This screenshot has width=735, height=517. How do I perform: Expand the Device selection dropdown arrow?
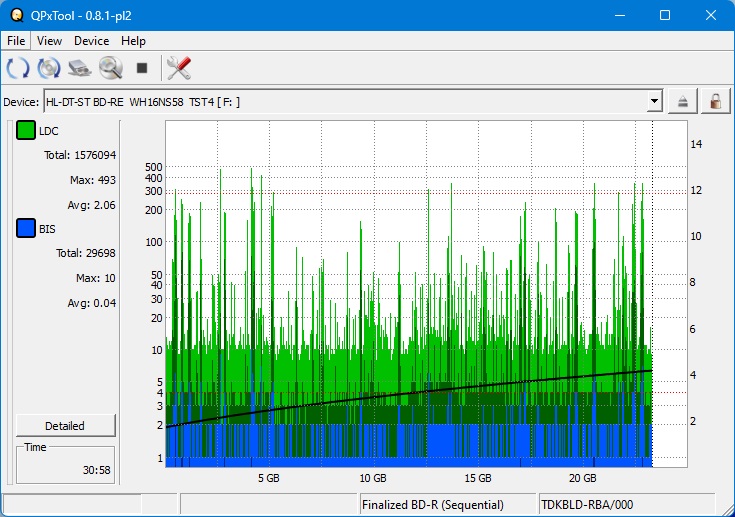click(x=654, y=102)
